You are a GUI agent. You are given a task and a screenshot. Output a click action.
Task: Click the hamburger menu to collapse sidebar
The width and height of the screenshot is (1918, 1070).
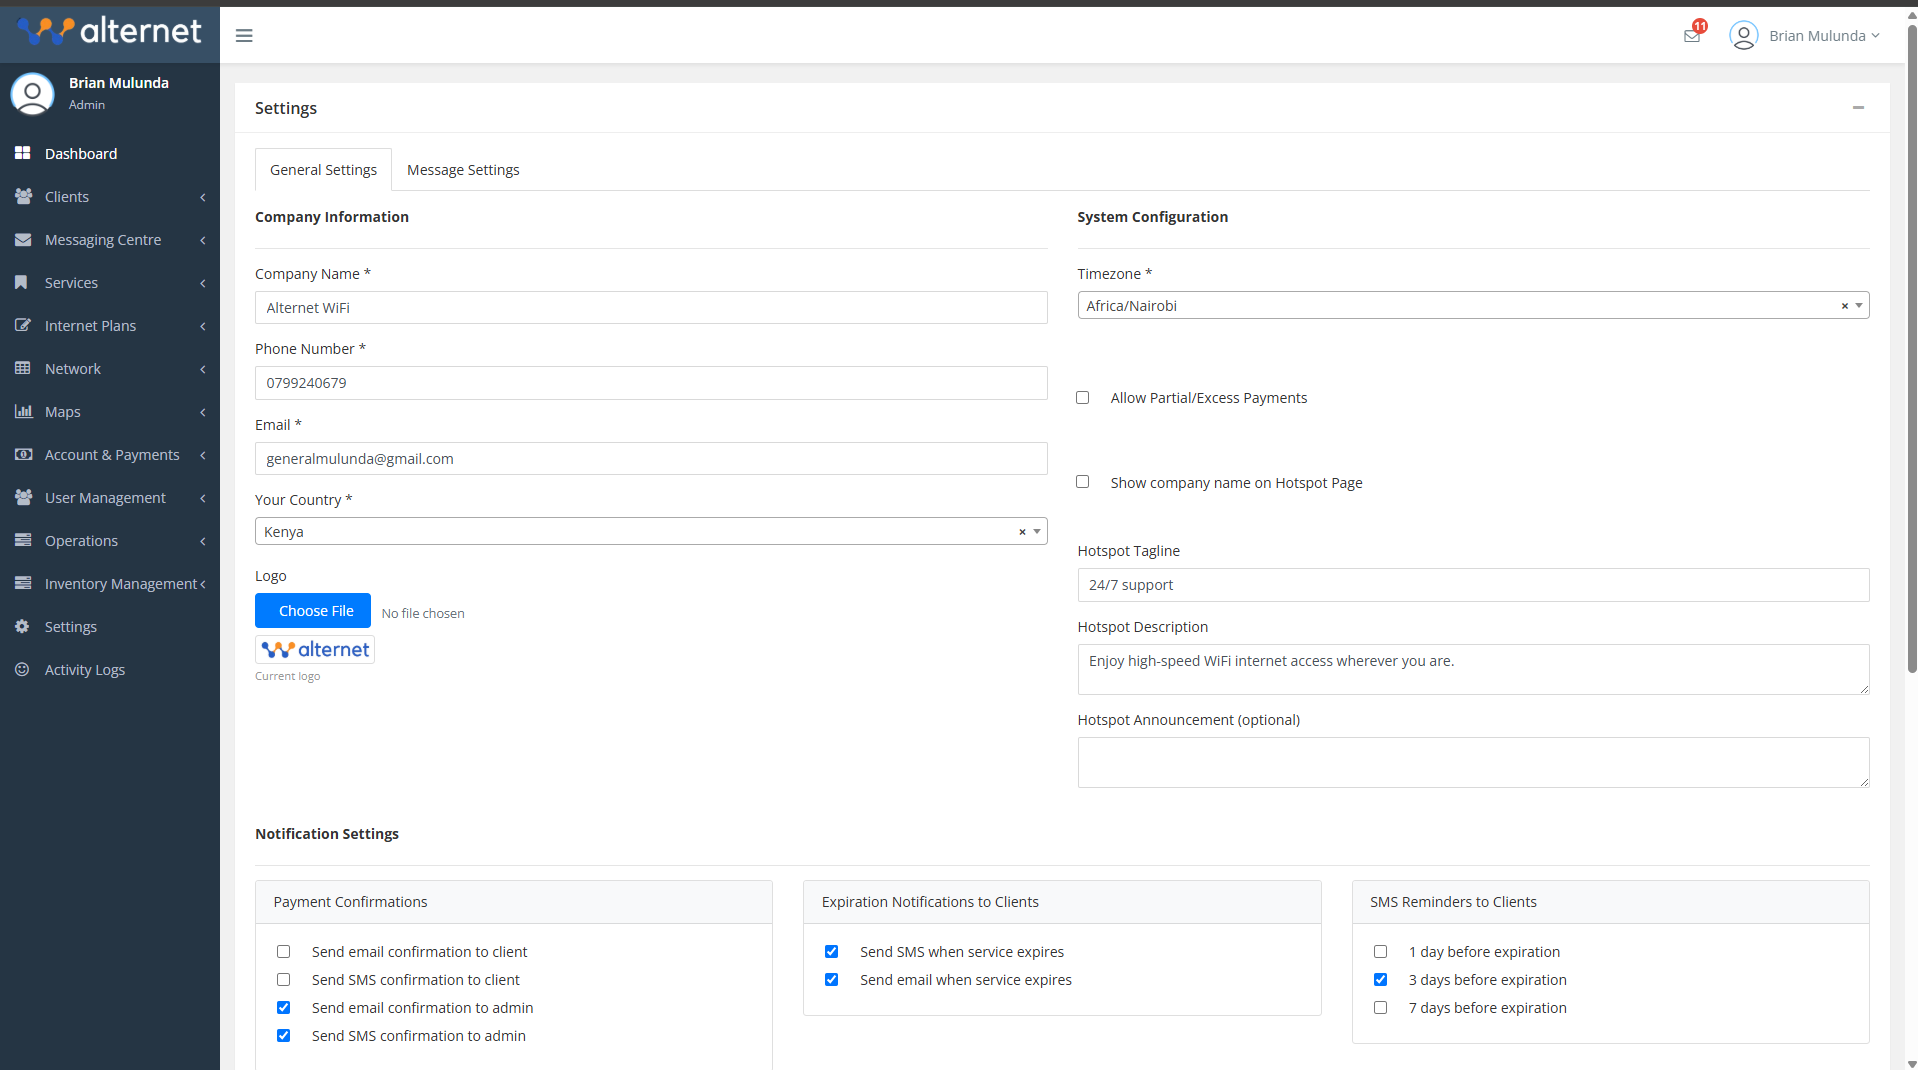point(243,35)
